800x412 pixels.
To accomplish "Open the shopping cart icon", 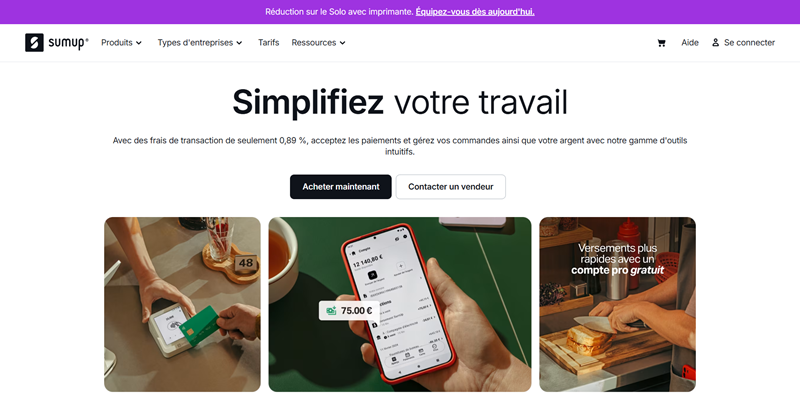I will [661, 43].
